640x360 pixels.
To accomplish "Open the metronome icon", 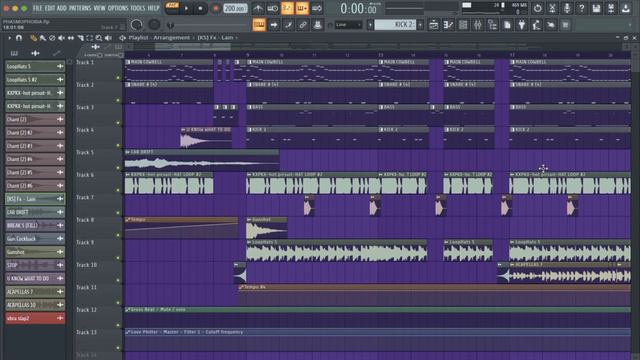I will point(258,8).
